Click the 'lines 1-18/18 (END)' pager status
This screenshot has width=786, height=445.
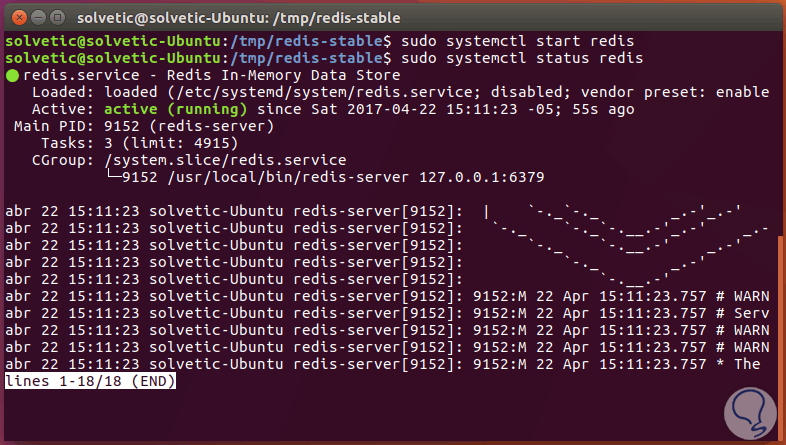pos(91,381)
